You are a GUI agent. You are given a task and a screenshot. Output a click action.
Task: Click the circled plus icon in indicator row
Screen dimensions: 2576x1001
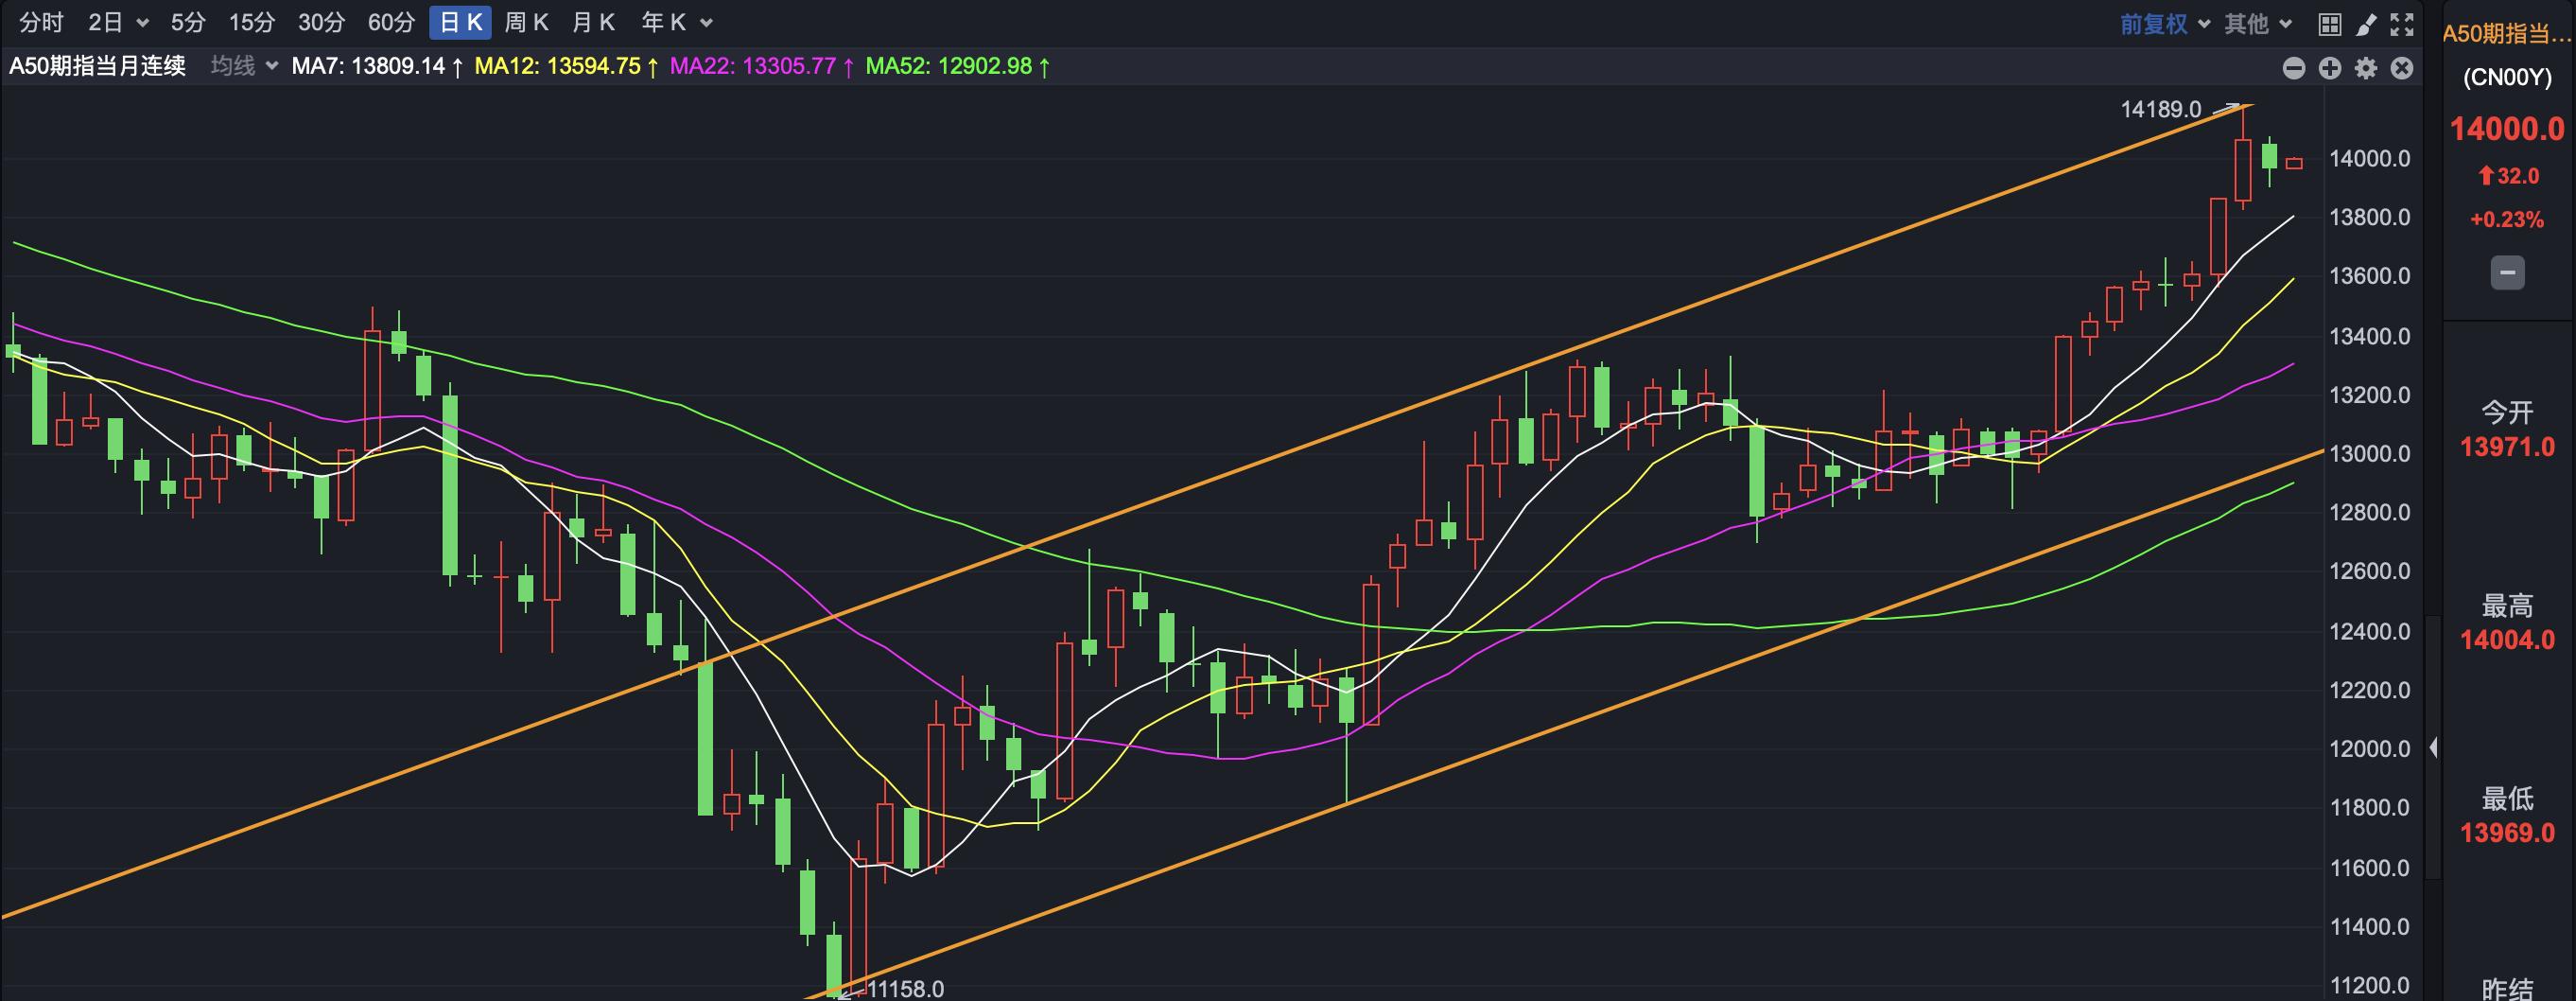2330,68
